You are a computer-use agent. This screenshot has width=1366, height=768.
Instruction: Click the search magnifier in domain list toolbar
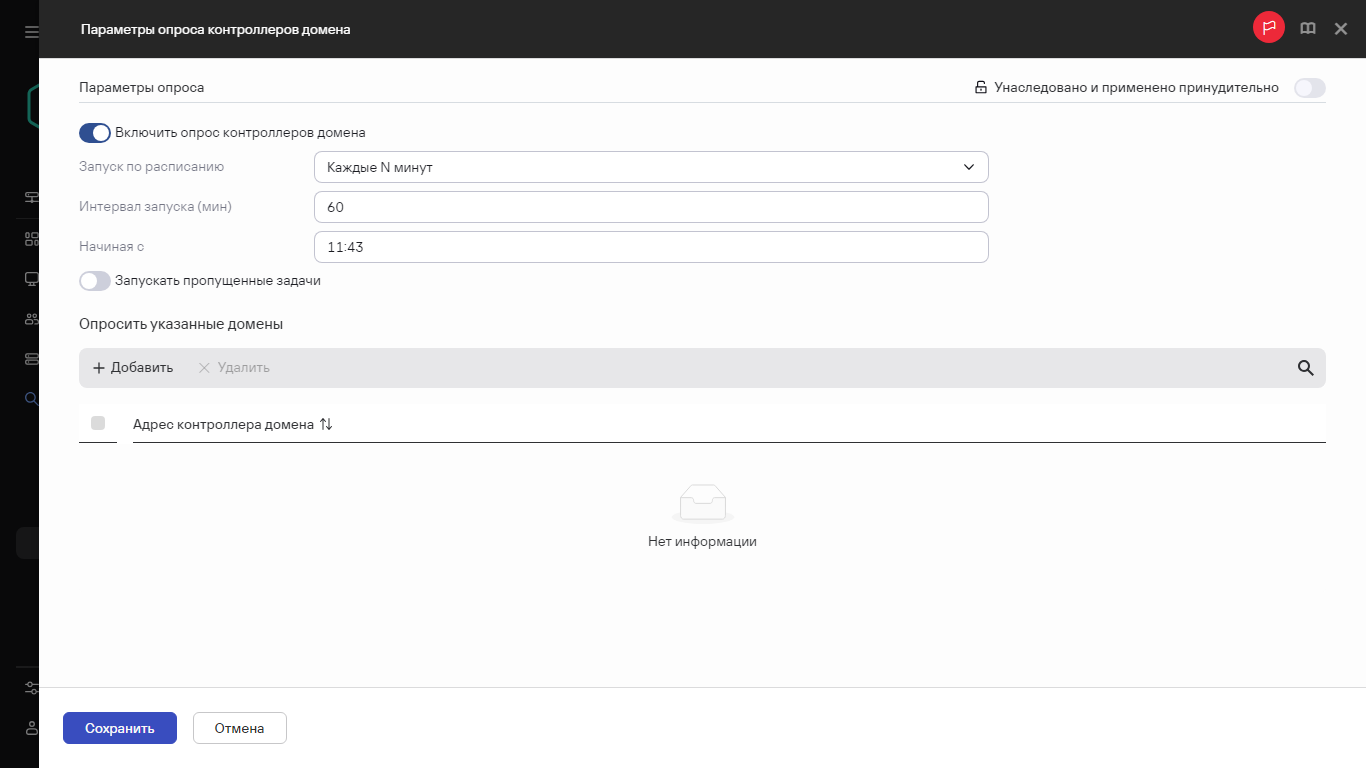point(1305,368)
